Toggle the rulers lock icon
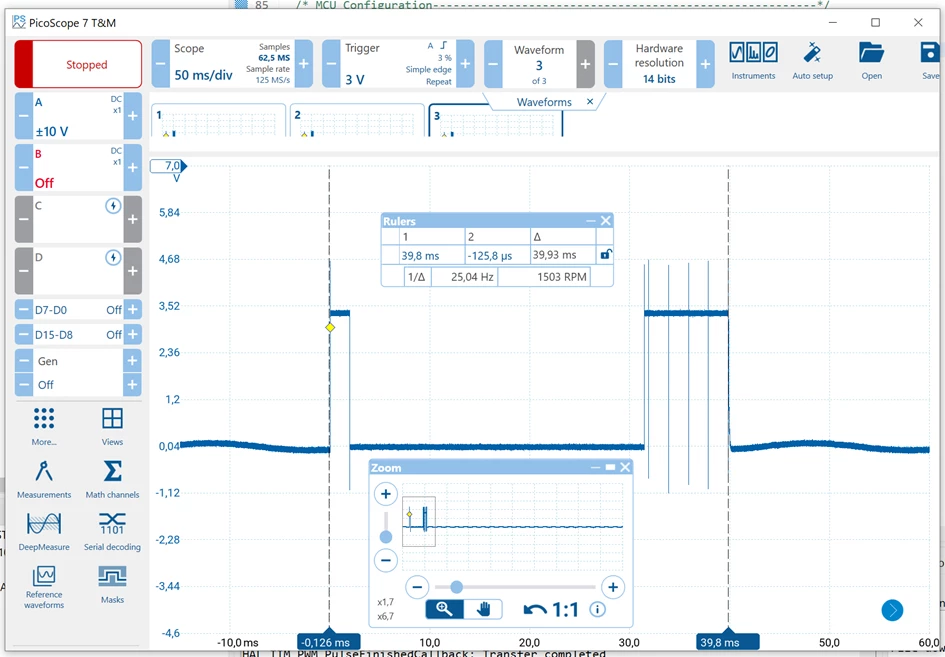Image resolution: width=945 pixels, height=657 pixels. [605, 255]
